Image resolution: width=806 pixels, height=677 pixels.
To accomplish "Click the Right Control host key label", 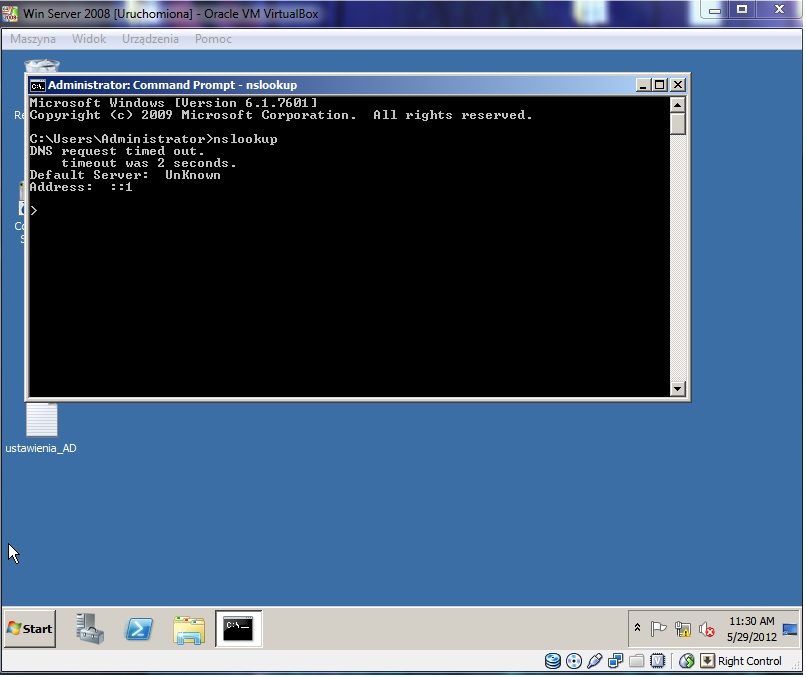I will (749, 661).
